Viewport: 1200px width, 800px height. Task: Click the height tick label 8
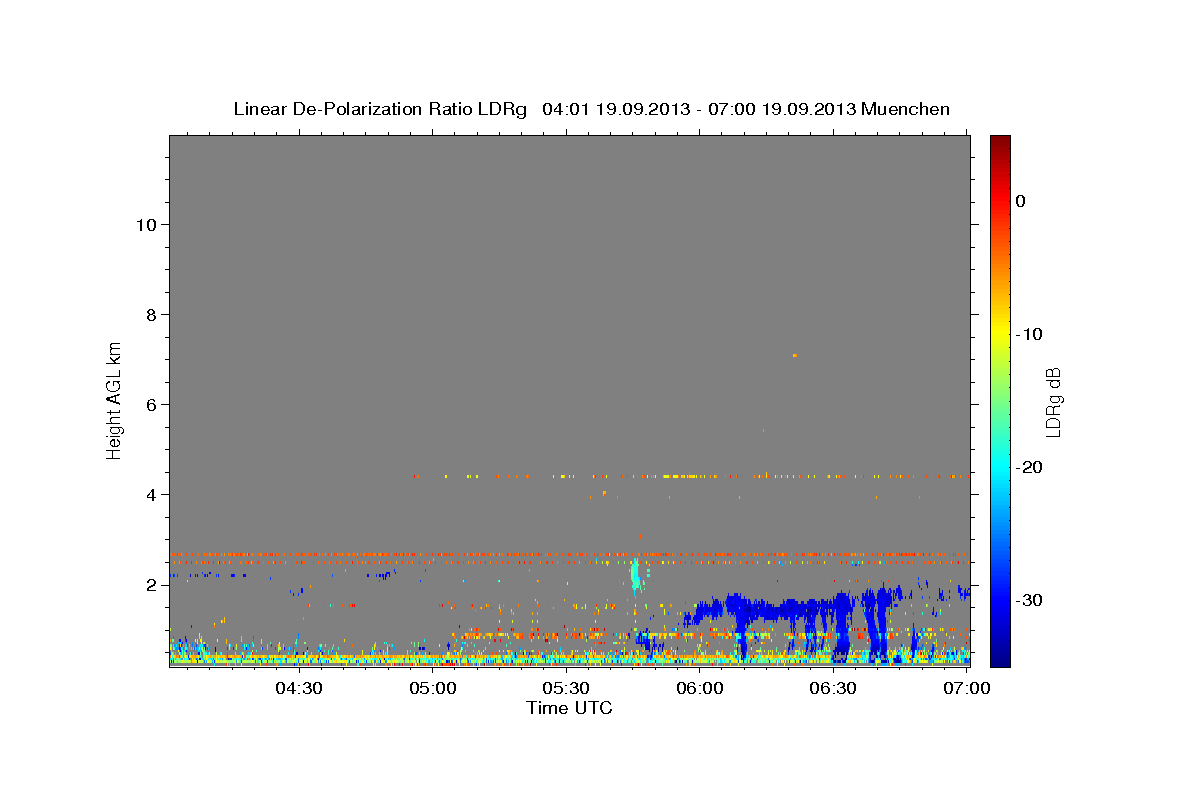(151, 315)
